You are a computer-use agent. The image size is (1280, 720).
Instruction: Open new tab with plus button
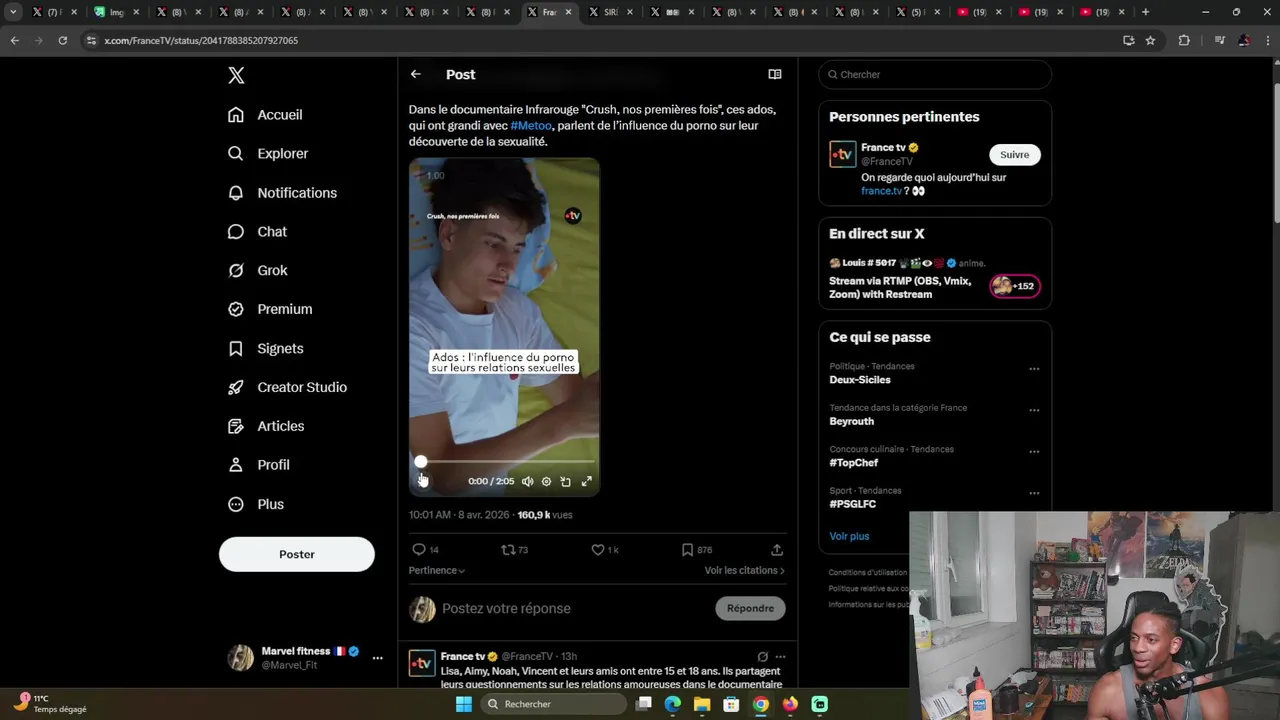(x=1145, y=12)
